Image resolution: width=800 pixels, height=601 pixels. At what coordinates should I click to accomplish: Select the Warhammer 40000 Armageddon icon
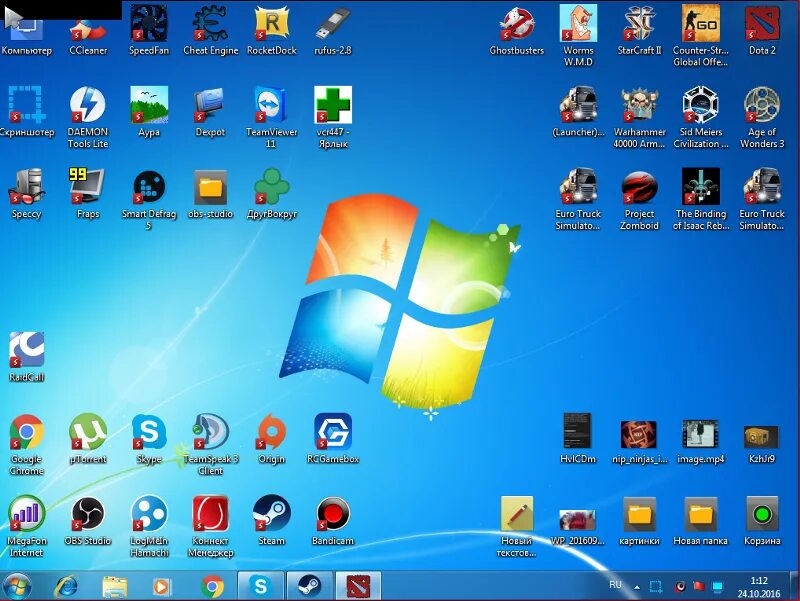639,117
